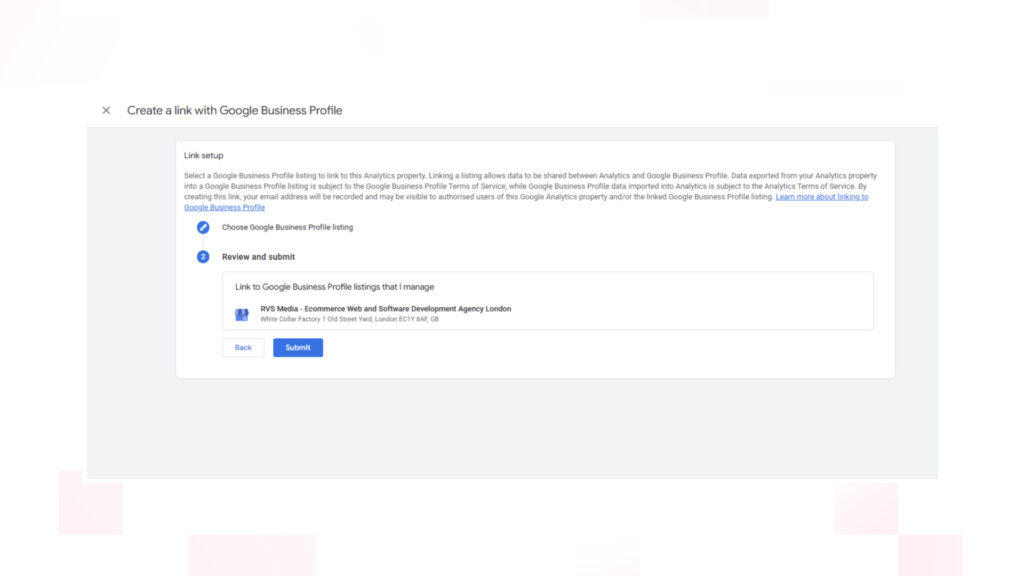Click the Link setup heading
Viewport: 1024px width, 576px height.
coord(204,155)
